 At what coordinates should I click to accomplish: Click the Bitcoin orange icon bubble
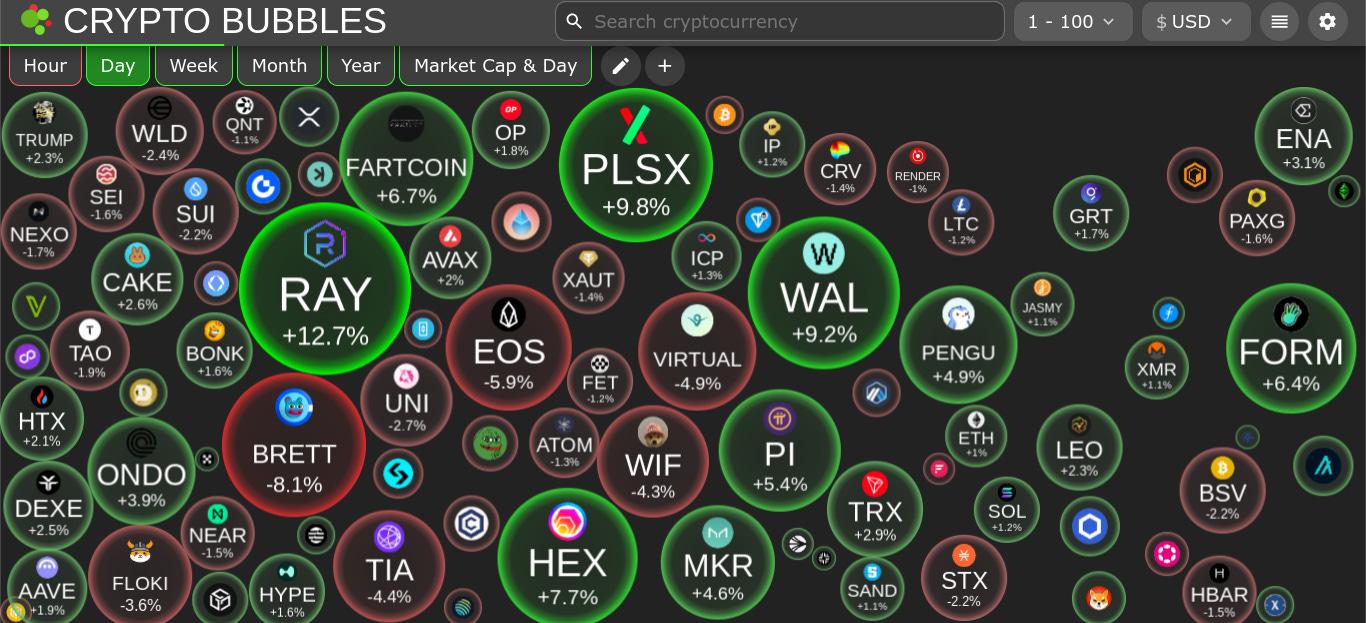[x=724, y=115]
